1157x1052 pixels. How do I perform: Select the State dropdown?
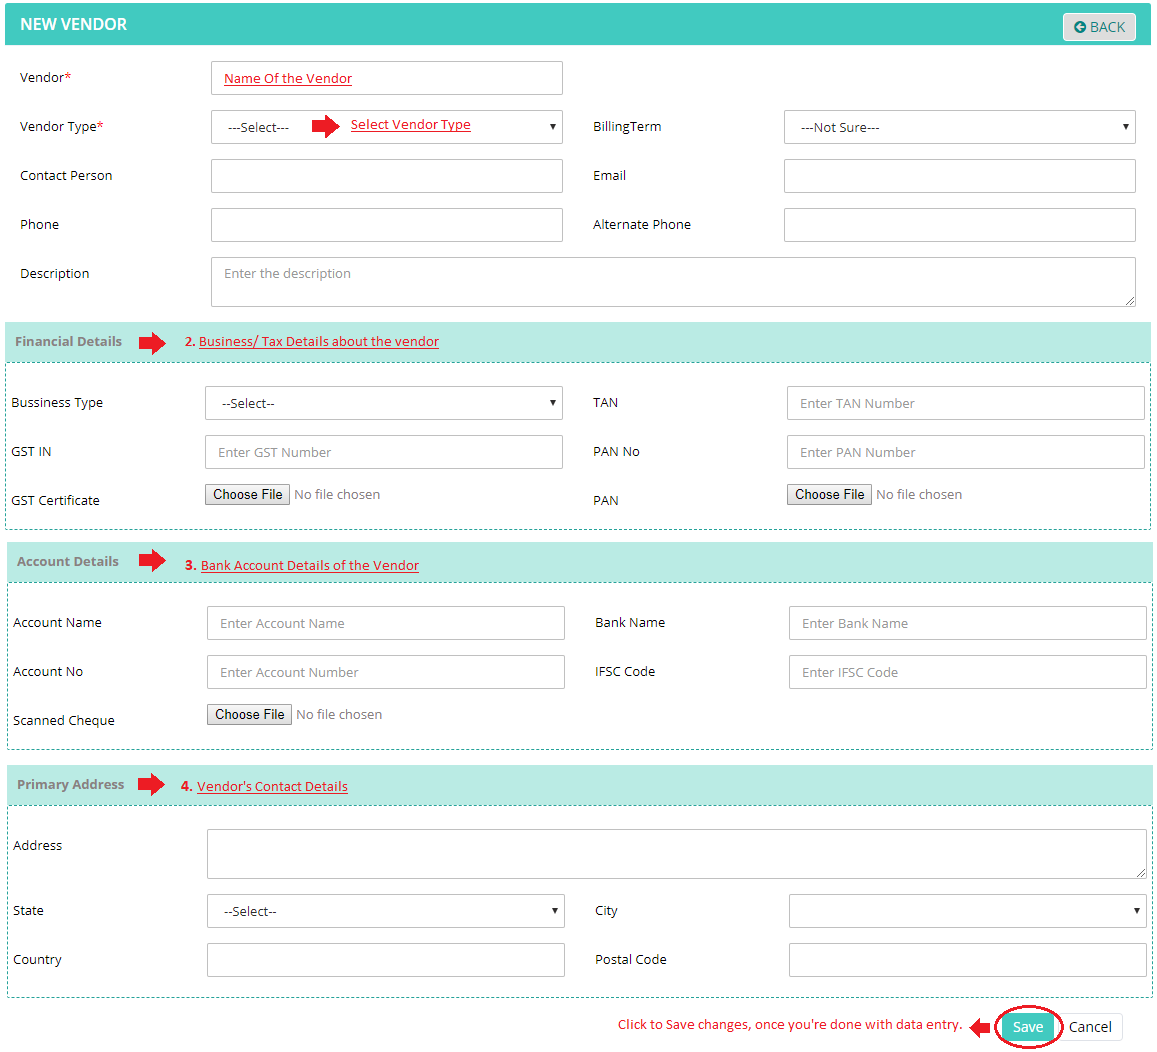point(385,911)
